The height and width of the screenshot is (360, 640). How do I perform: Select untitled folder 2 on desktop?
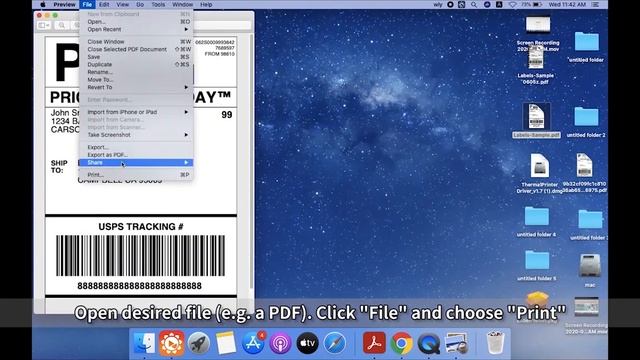pyautogui.click(x=586, y=121)
